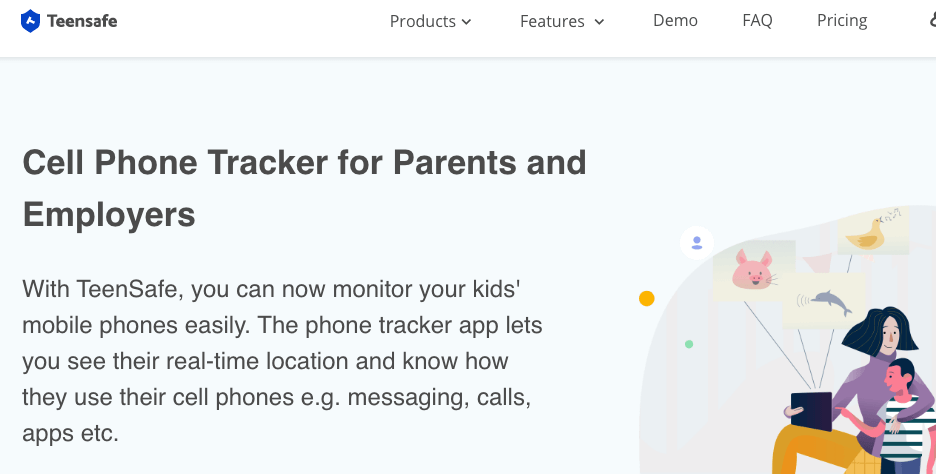Click the Teensafe shield logo icon

pyautogui.click(x=30, y=20)
